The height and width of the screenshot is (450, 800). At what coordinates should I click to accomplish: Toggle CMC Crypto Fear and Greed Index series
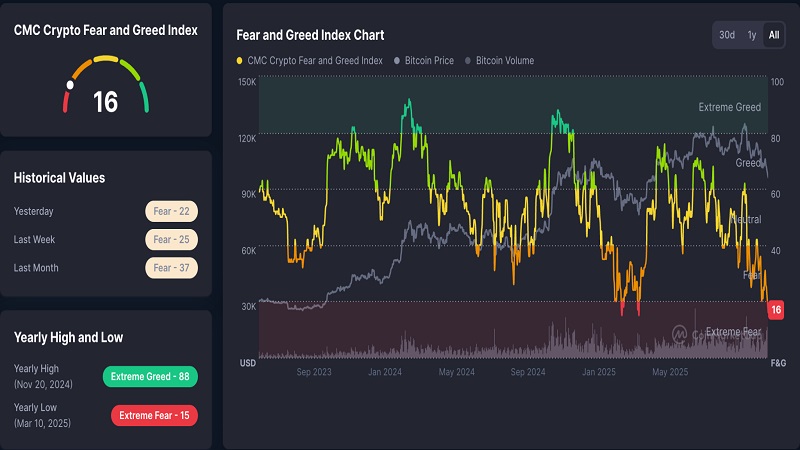click(315, 61)
